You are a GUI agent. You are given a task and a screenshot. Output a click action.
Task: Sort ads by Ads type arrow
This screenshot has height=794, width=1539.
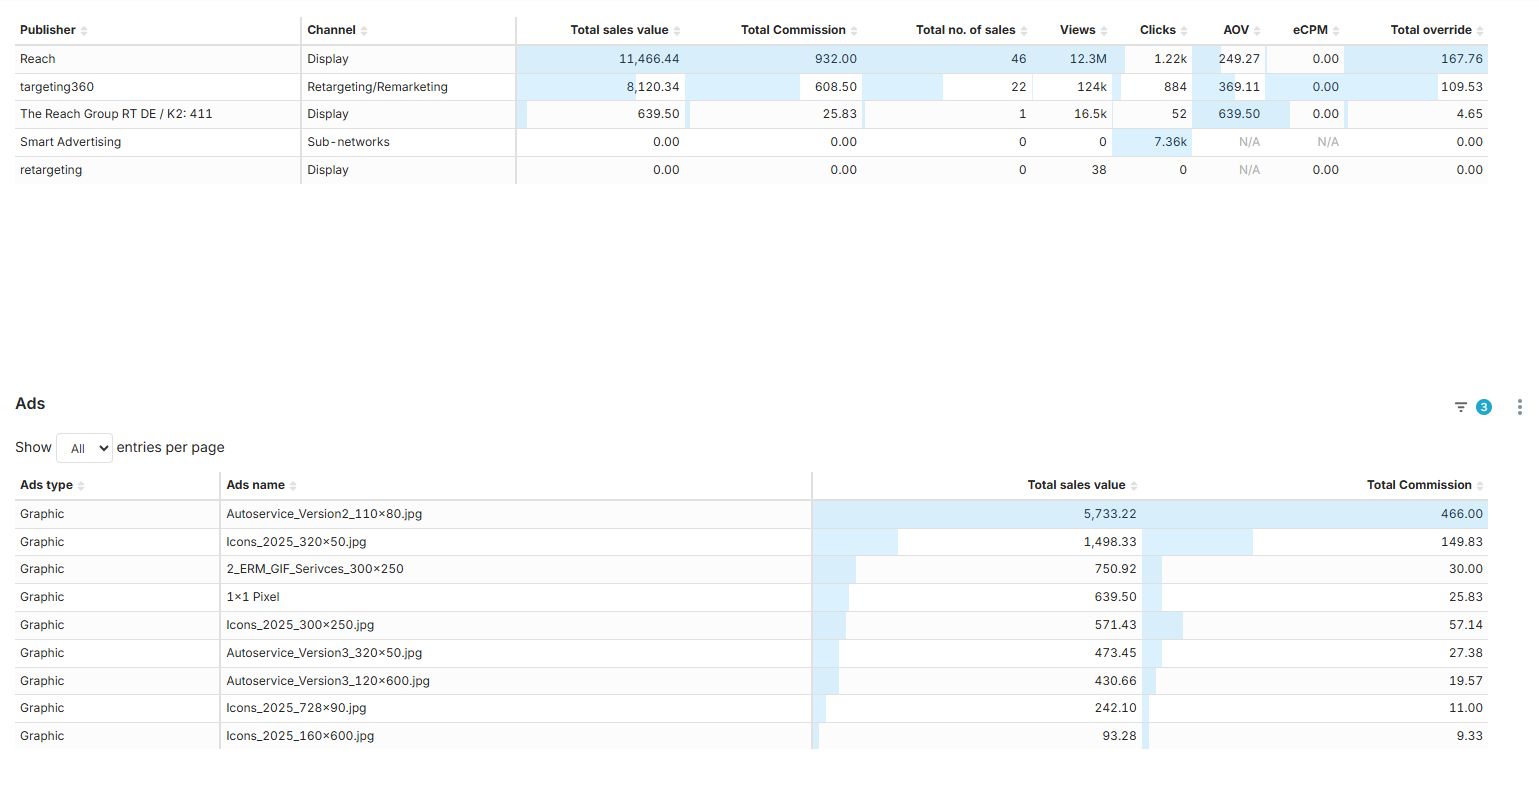(x=81, y=486)
